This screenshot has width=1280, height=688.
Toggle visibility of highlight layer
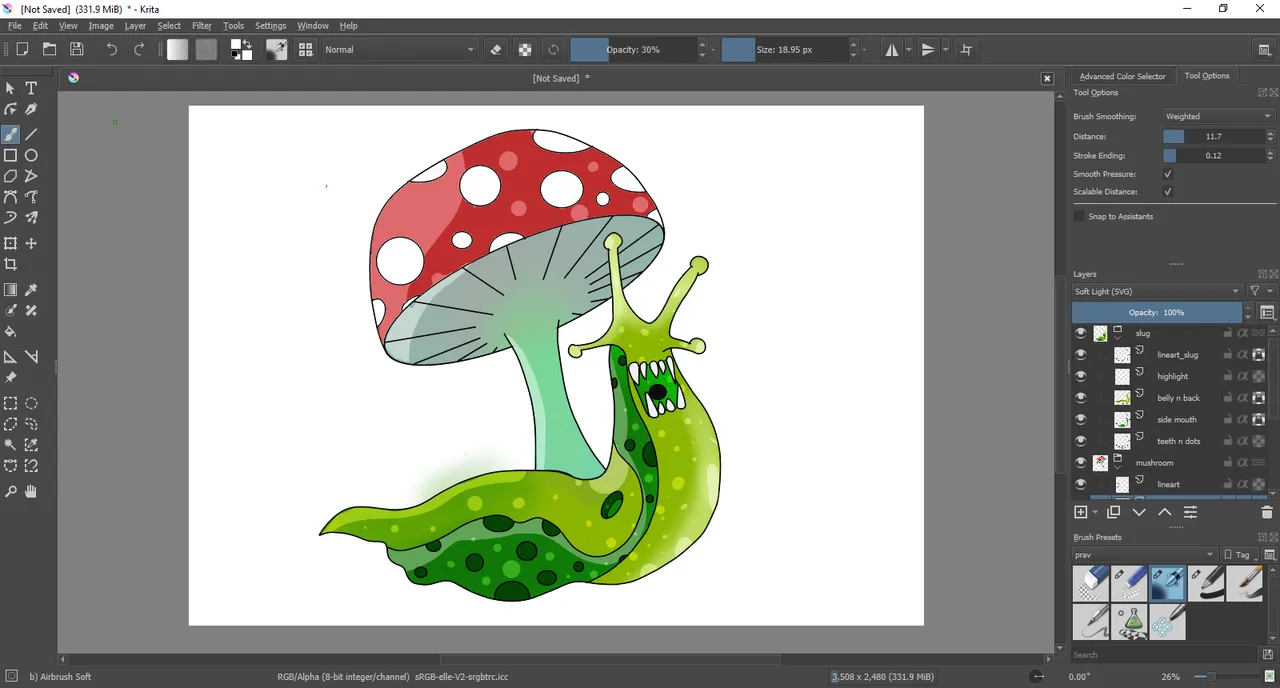[1080, 377]
